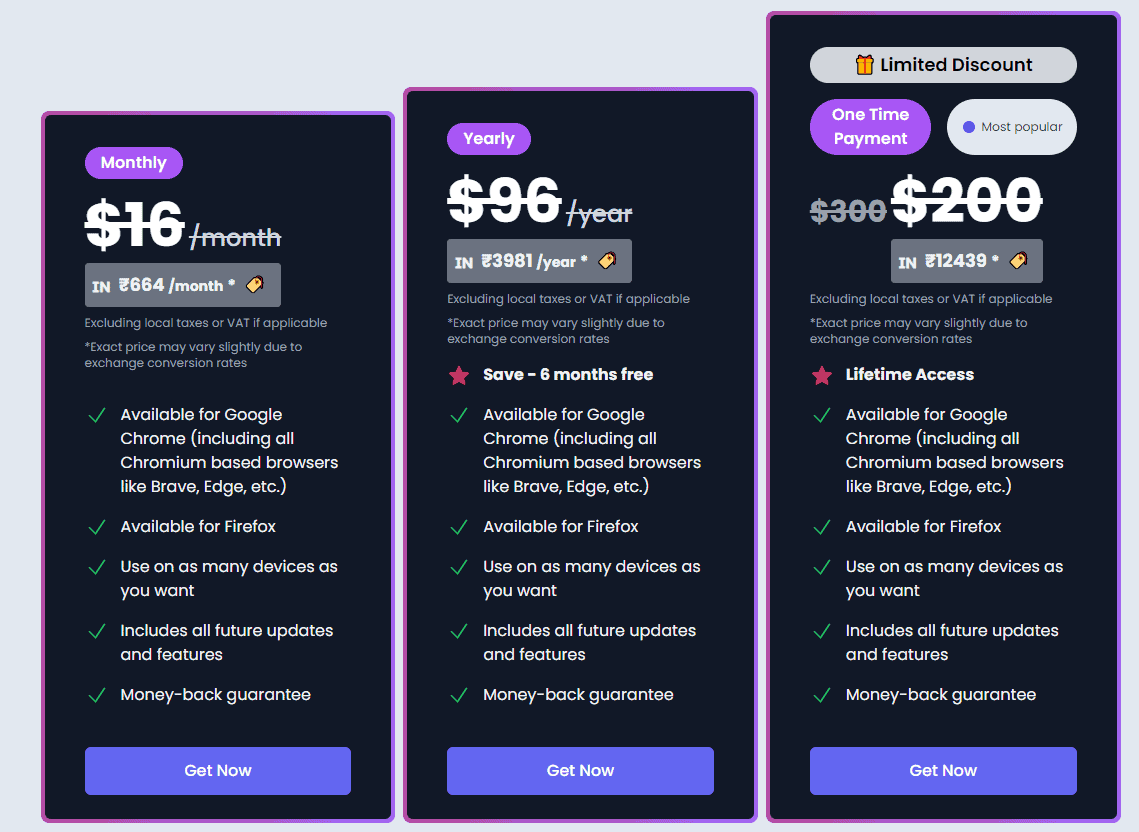
Task: Select the Monthly plan badge
Action: [x=133, y=162]
